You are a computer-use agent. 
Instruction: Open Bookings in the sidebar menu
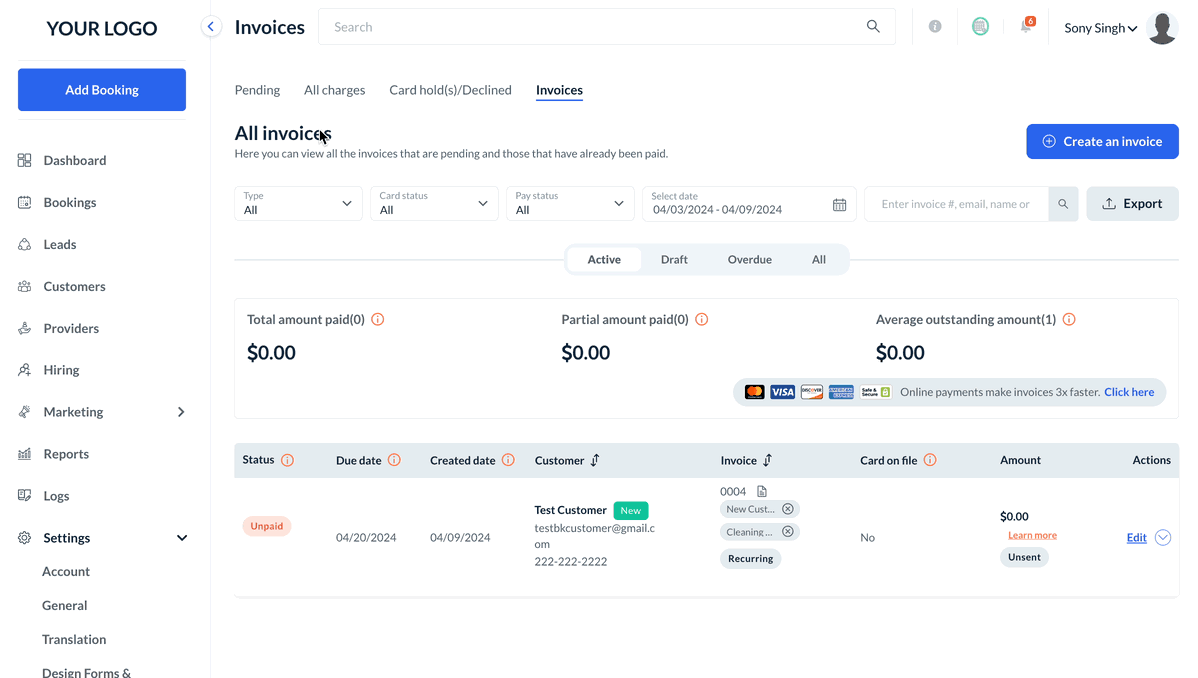(x=70, y=203)
